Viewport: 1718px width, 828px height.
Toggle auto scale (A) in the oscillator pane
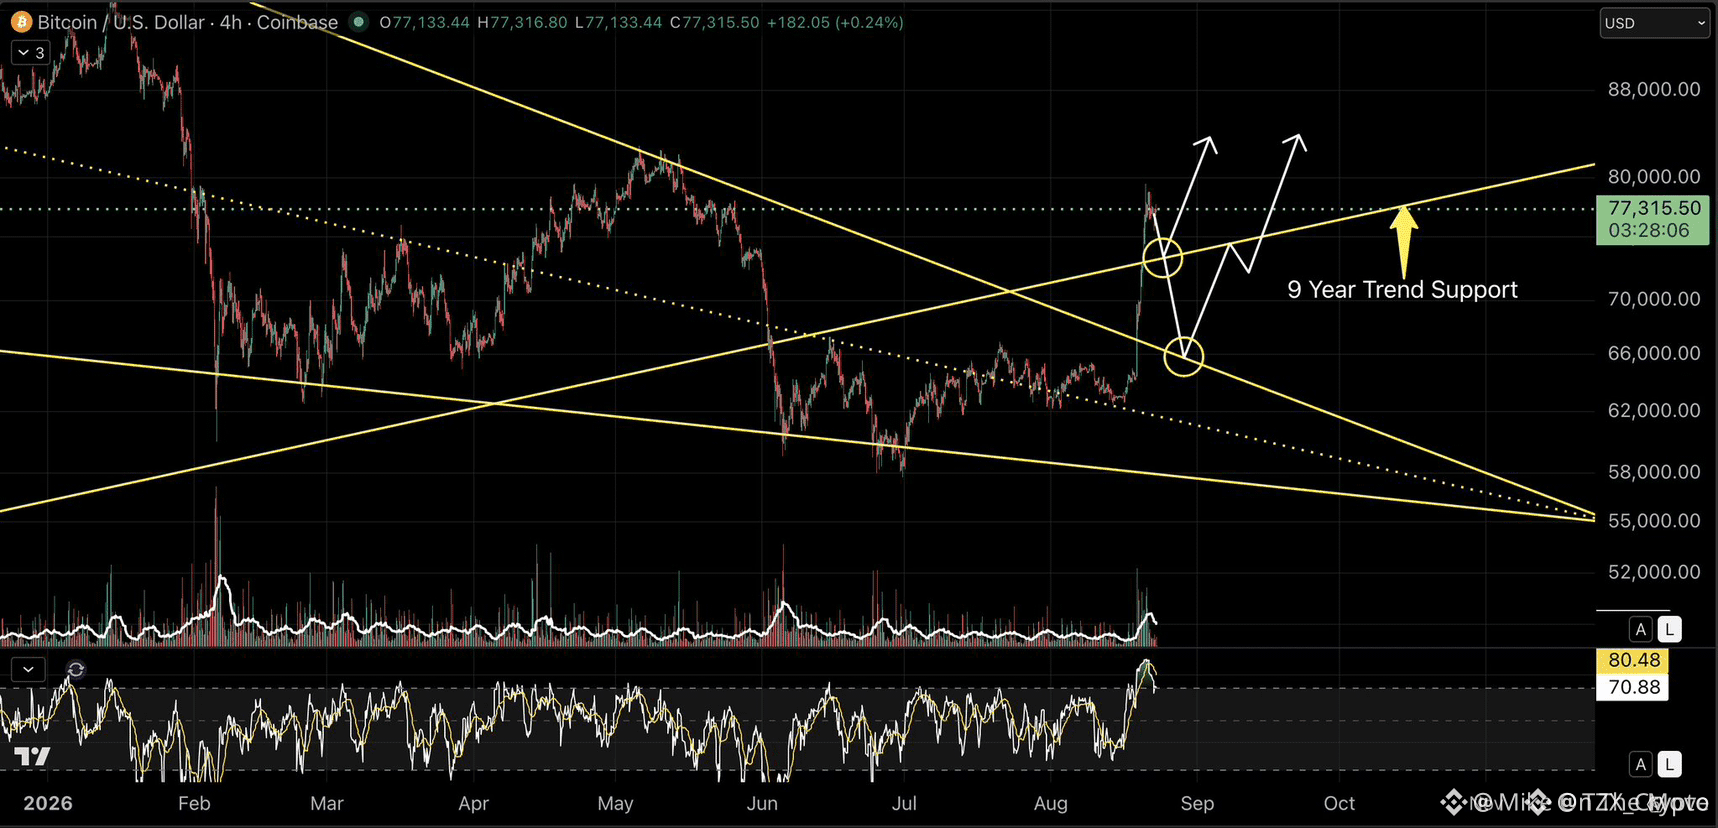point(1640,765)
